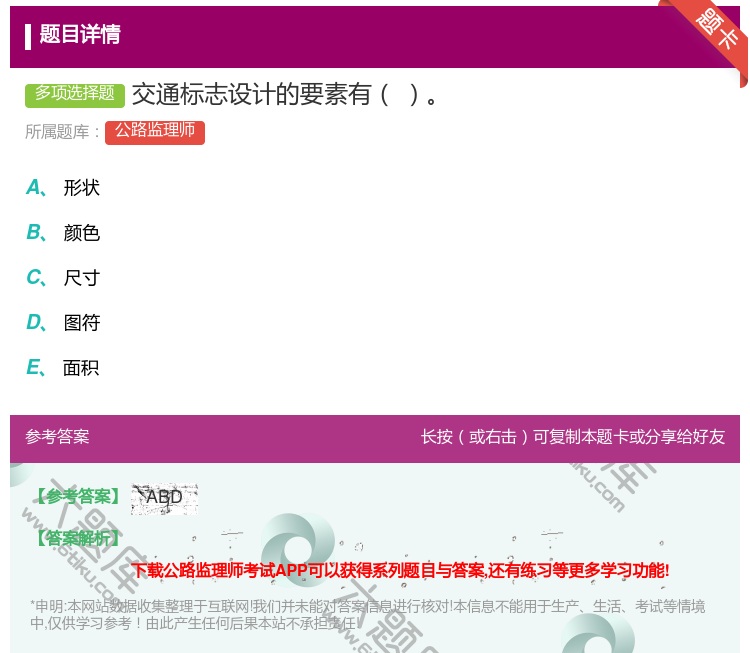Viewport: 750px width, 653px height.
Task: Open the 公路监理师 question bank tag
Action: click(155, 132)
